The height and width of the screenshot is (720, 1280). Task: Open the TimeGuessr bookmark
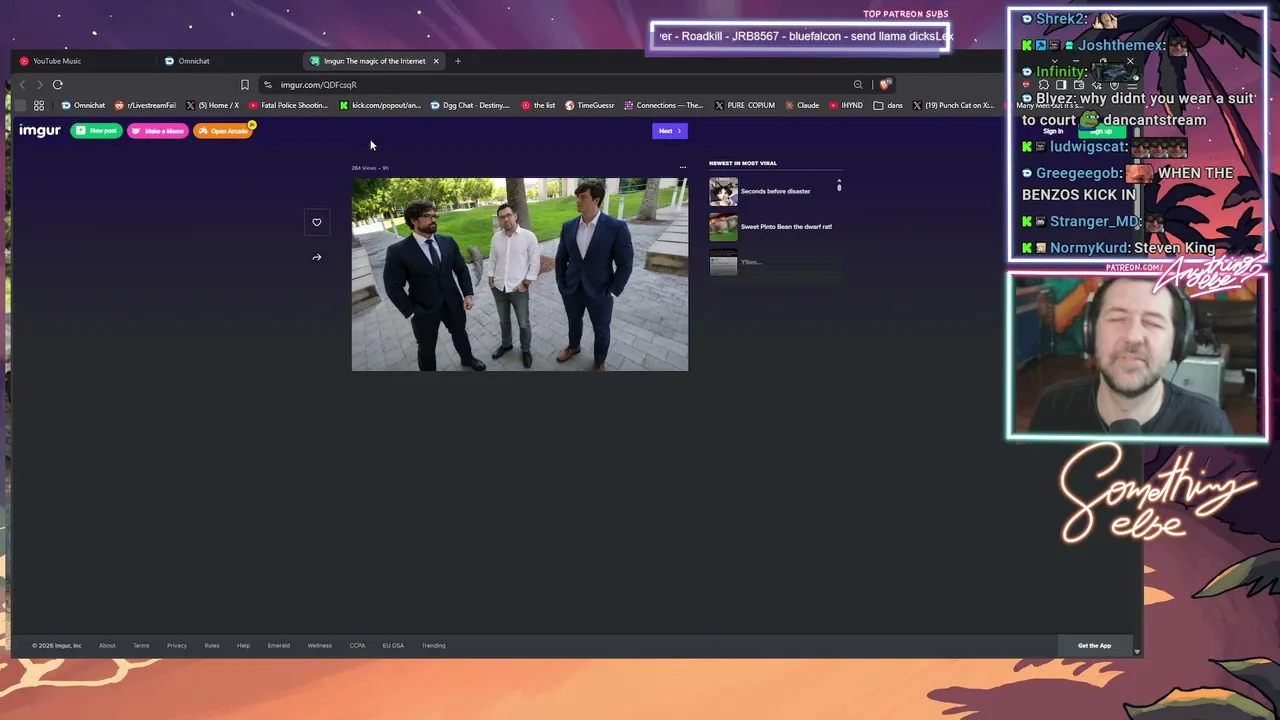(x=589, y=105)
